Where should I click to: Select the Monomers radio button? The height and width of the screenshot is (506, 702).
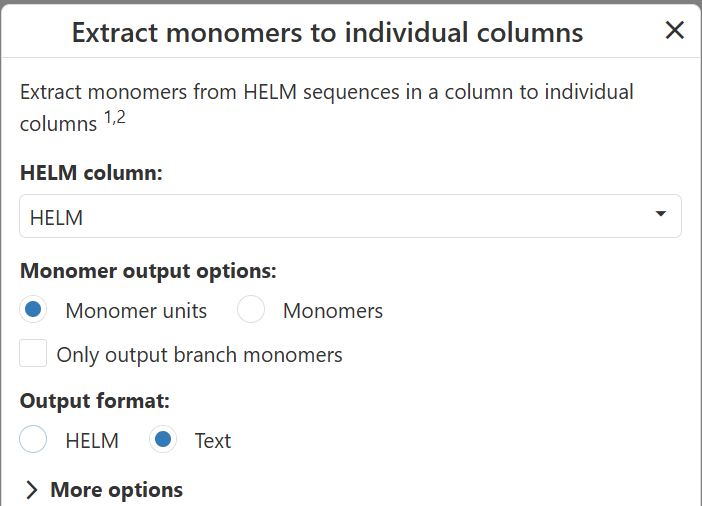pos(251,310)
